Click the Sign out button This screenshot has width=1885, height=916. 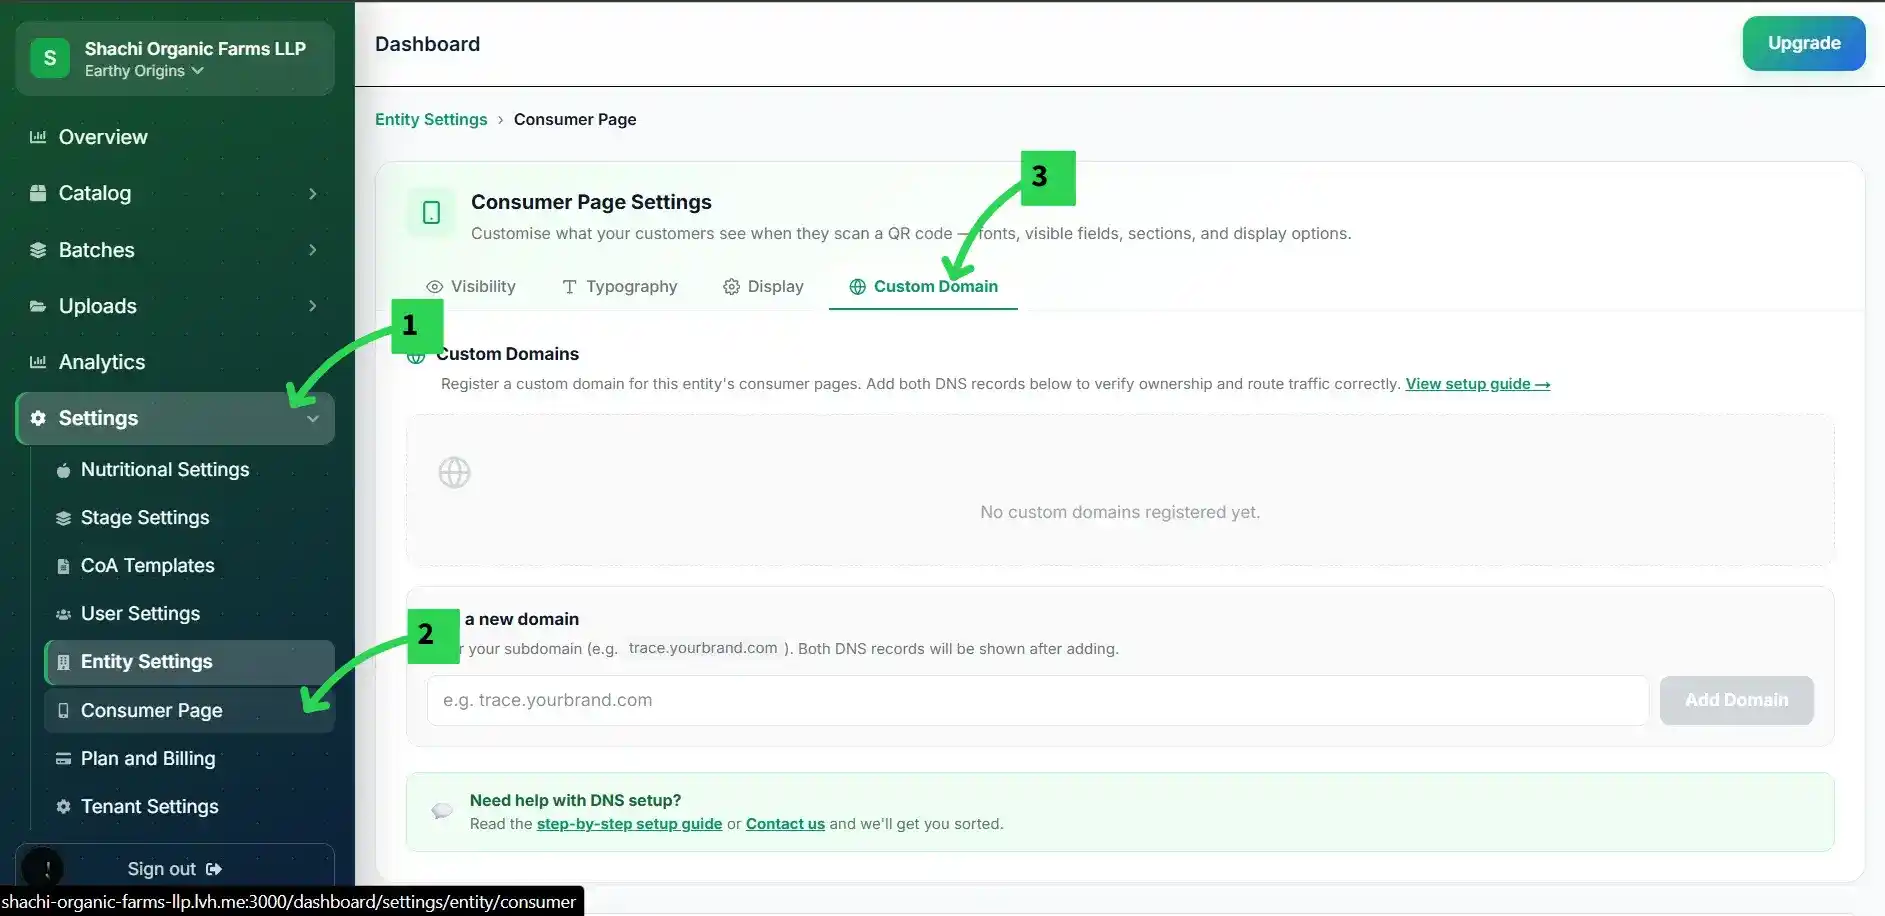click(175, 869)
